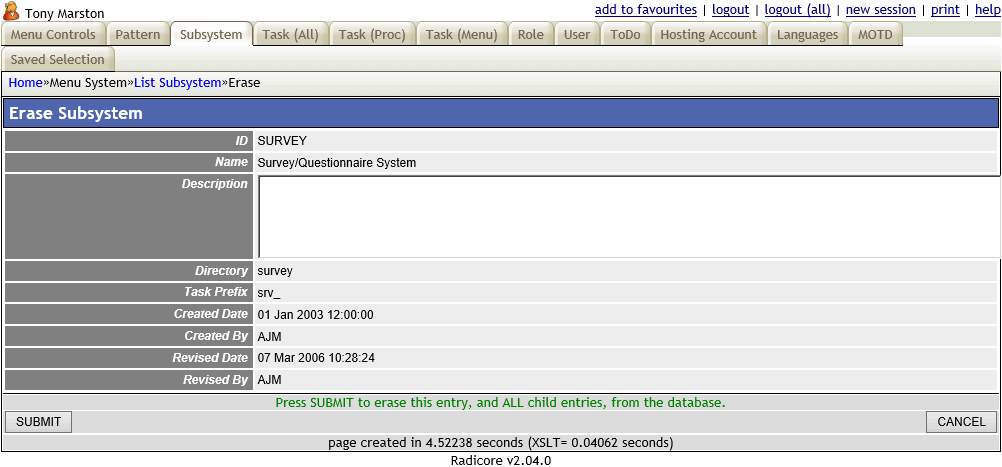1002x467 pixels.
Task: Open the Menu Controls tab
Action: tap(53, 35)
